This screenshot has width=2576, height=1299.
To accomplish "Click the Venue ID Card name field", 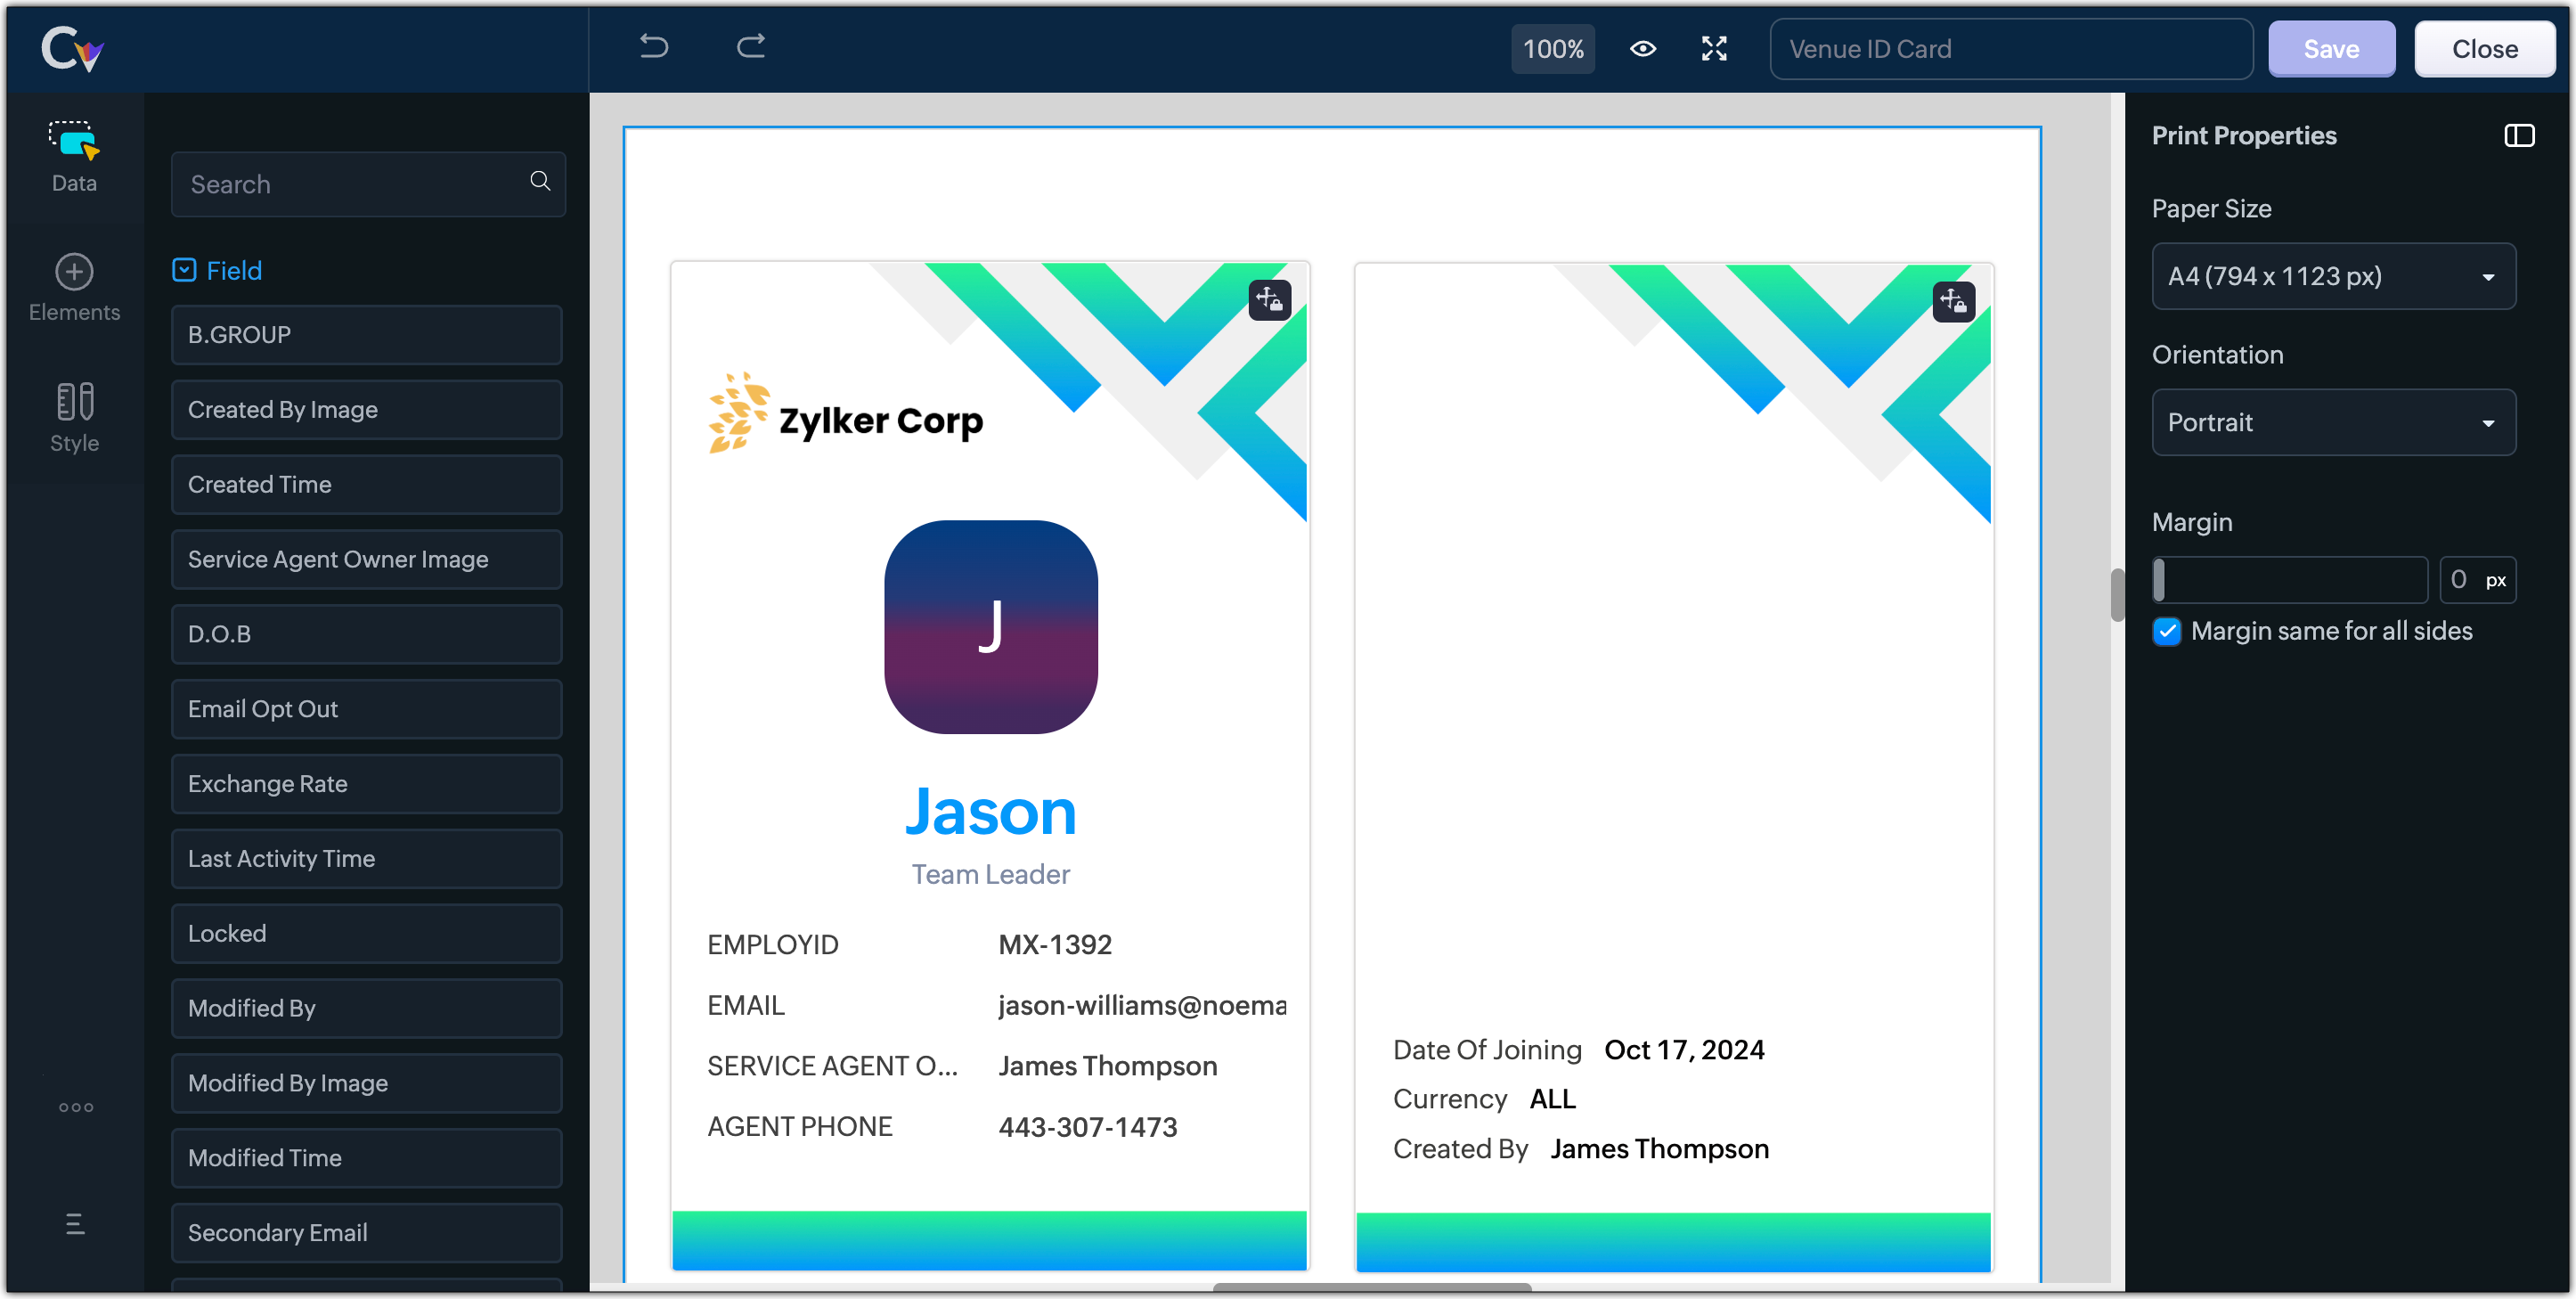I will 2010,49.
